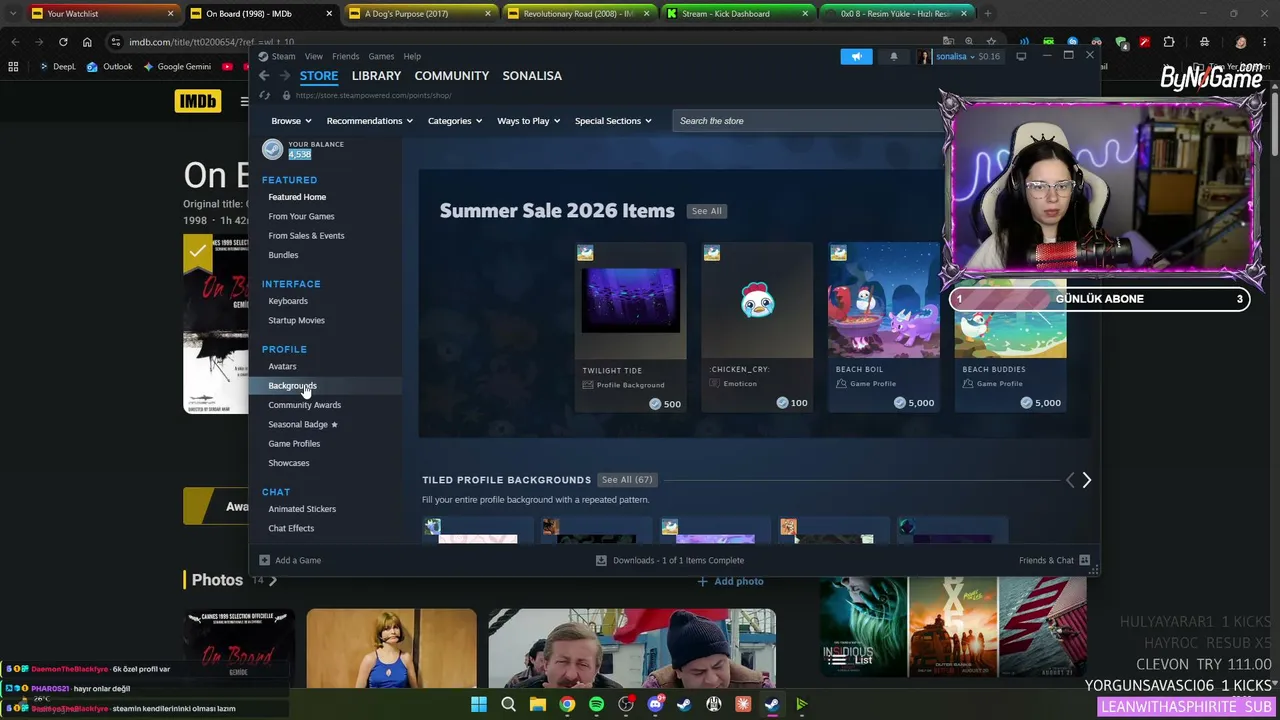
Task: Reload the IMDb page in Chrome
Action: (63, 42)
